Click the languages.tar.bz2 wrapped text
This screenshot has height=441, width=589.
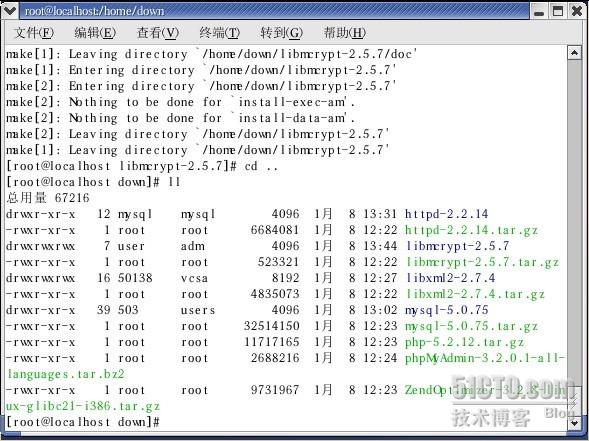[65, 374]
